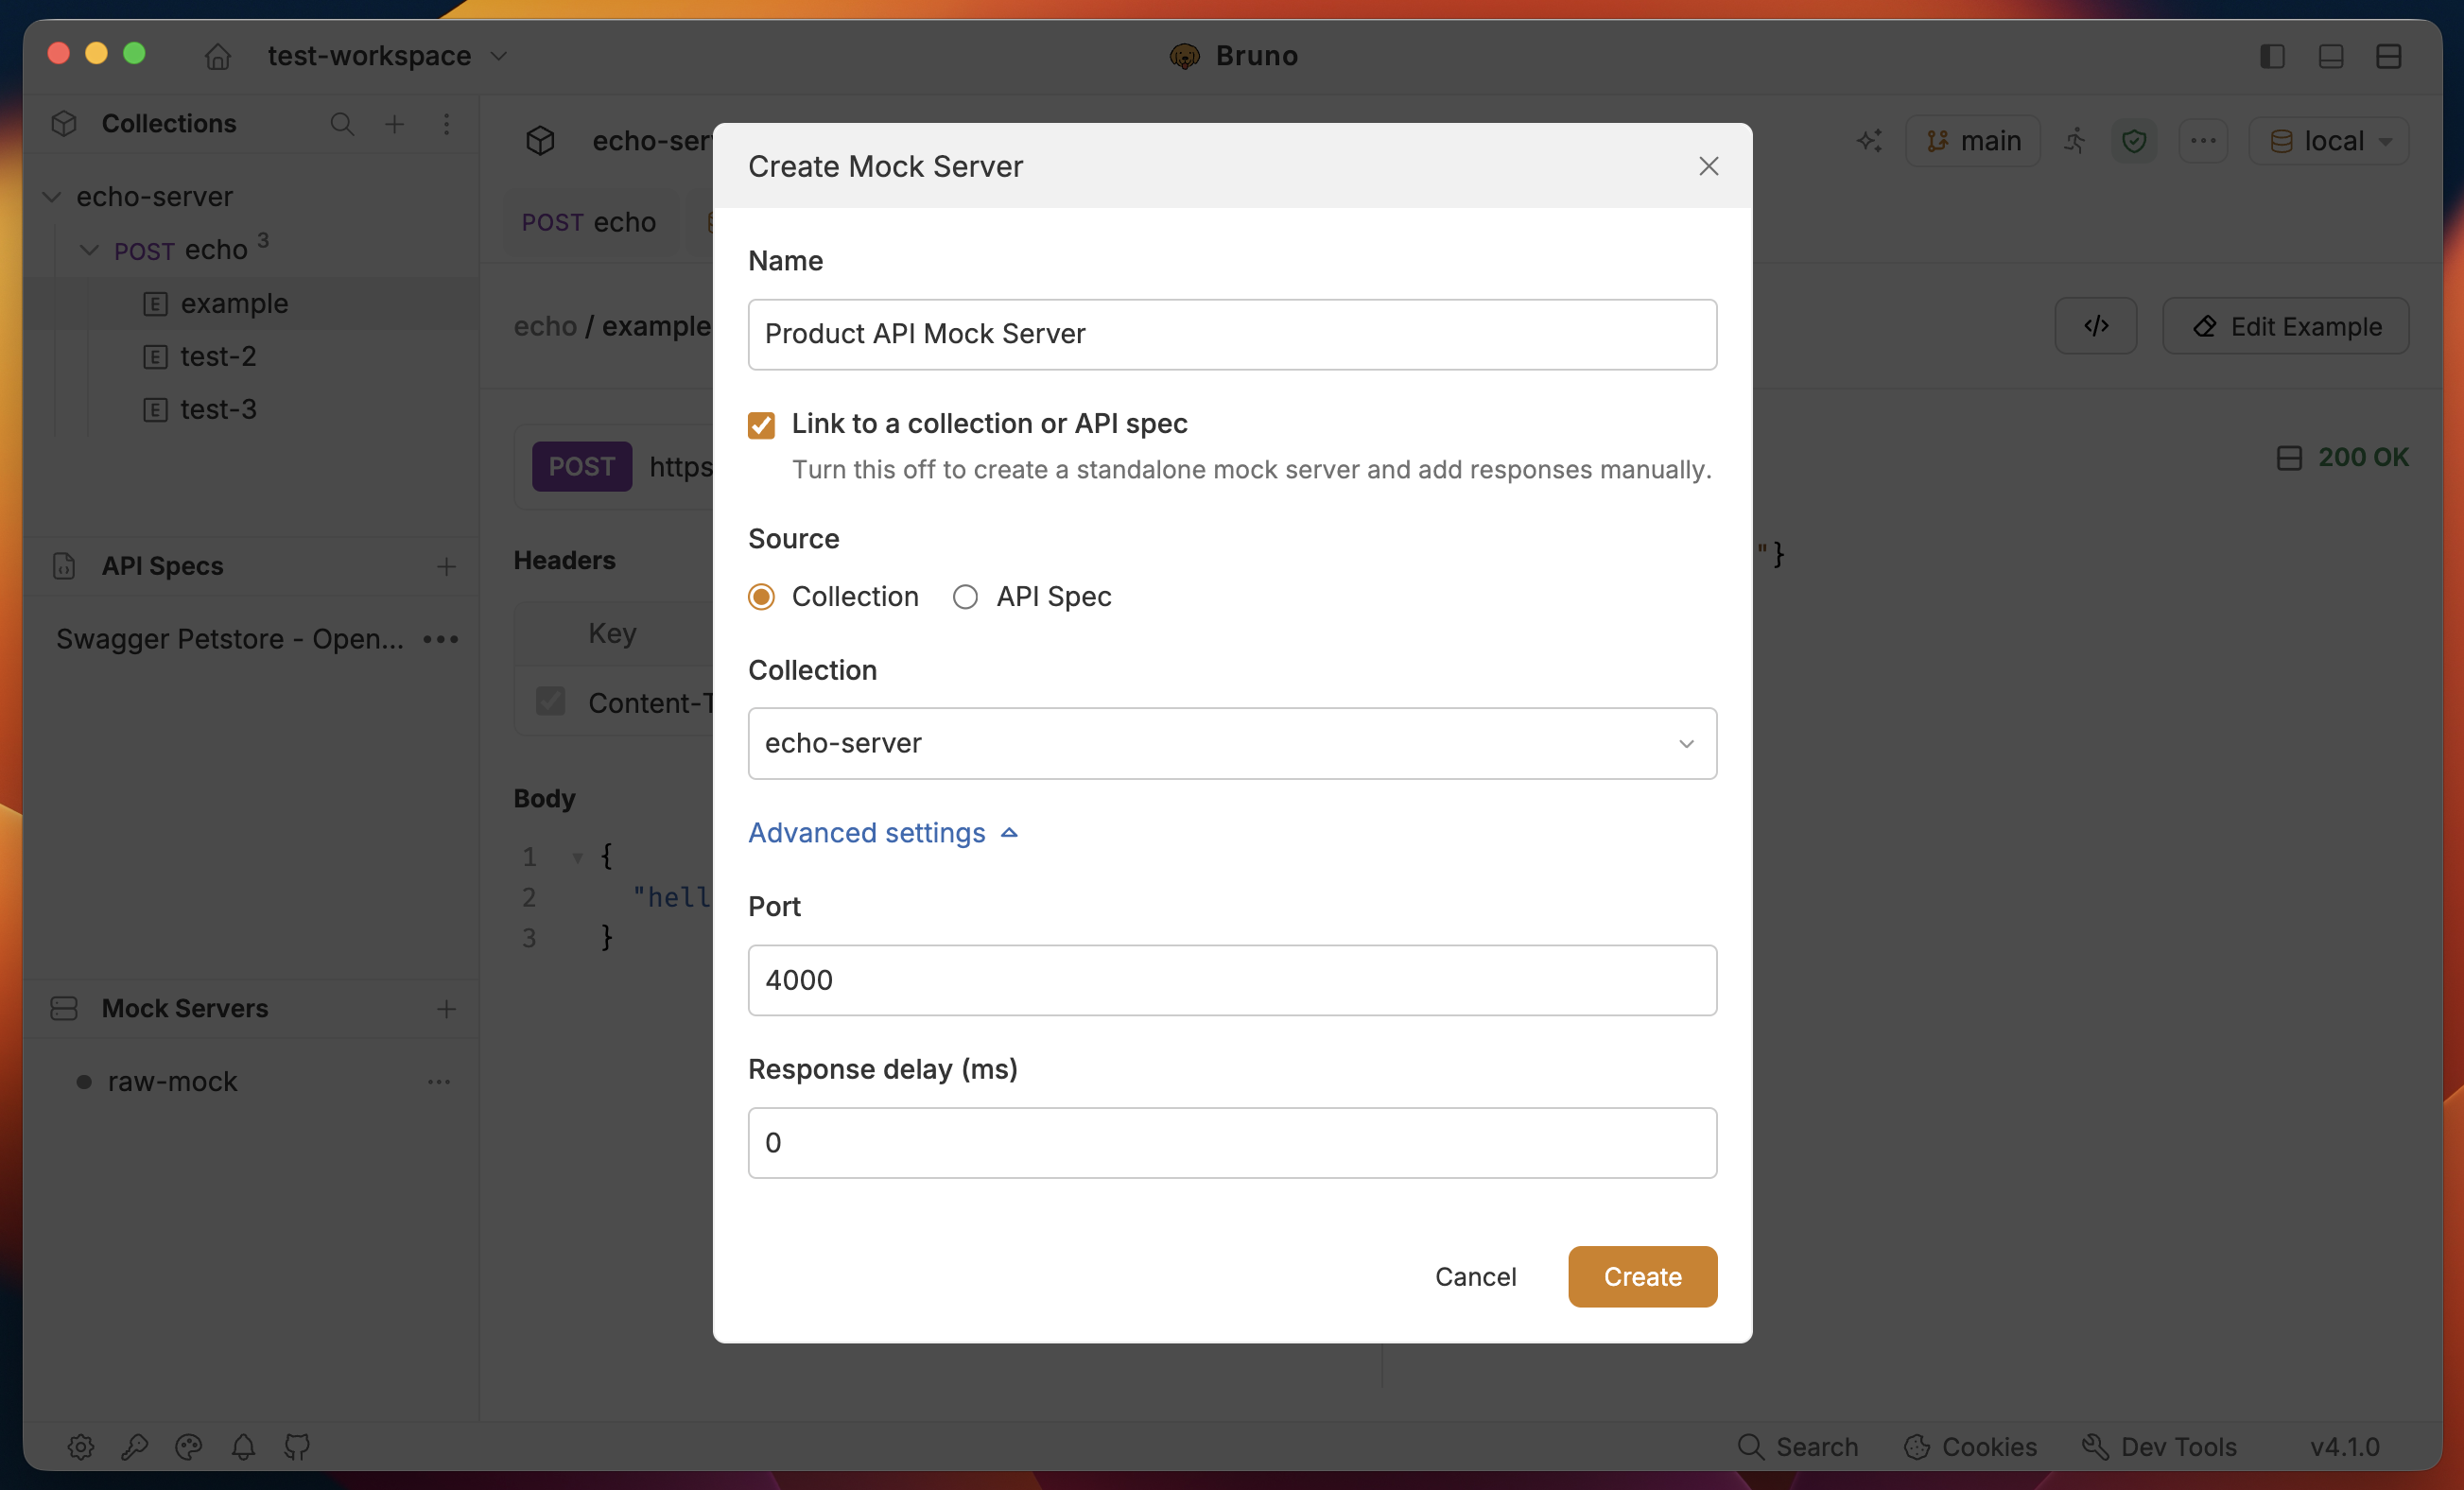Toggle the bottom panel layout icon
This screenshot has height=1490, width=2464.
pyautogui.click(x=2331, y=56)
